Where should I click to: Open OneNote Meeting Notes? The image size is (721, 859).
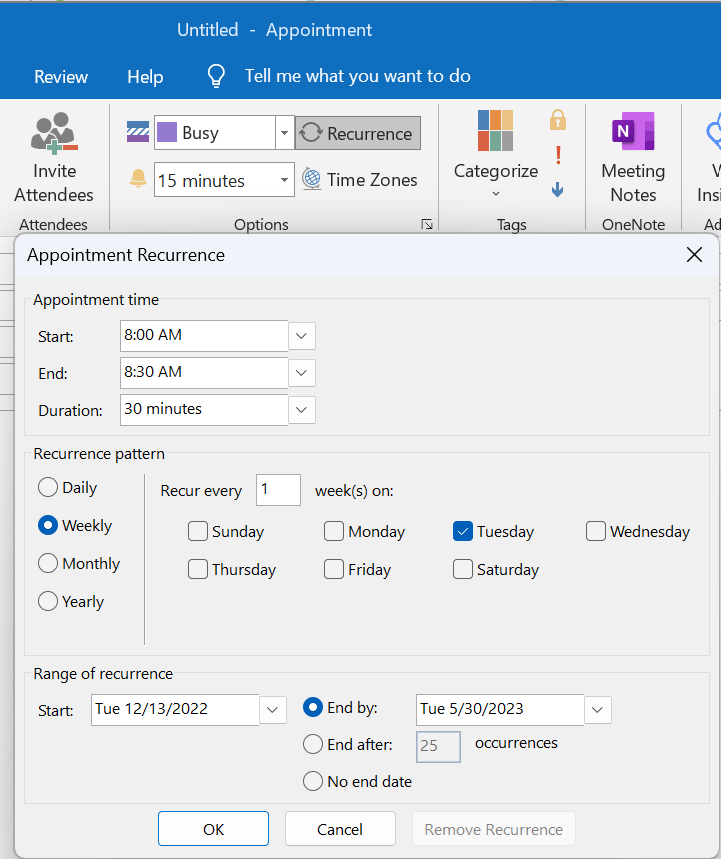pos(632,133)
